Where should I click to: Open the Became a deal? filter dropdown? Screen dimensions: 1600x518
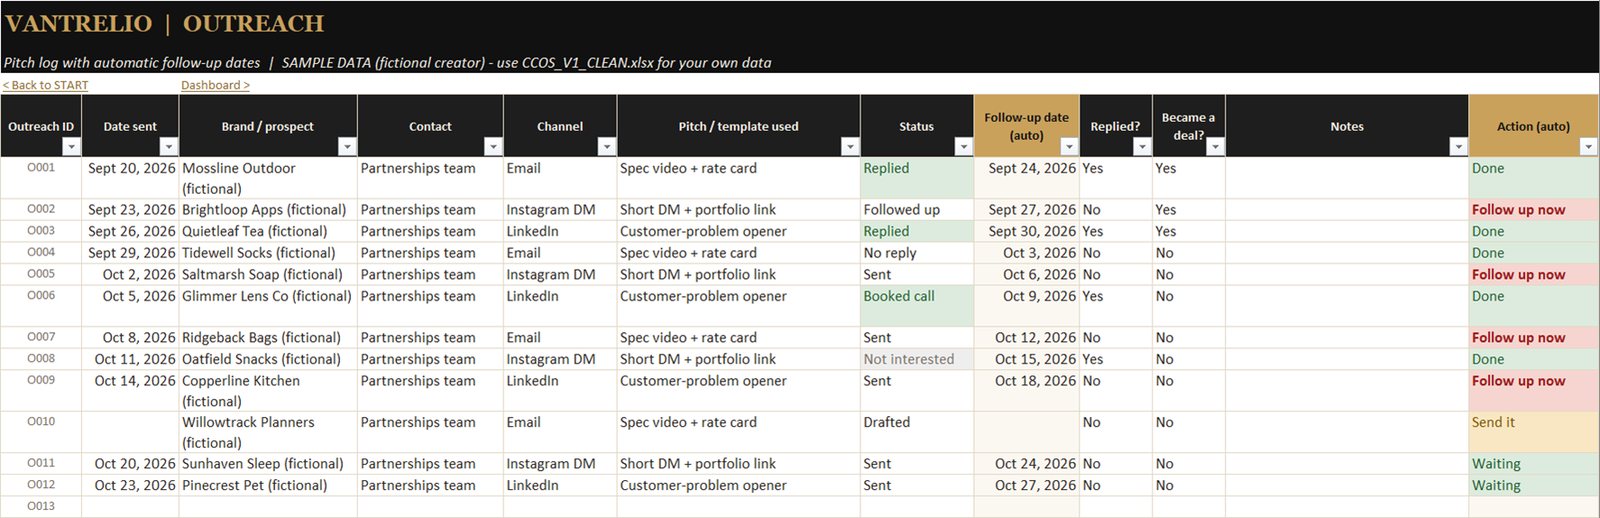(1214, 147)
